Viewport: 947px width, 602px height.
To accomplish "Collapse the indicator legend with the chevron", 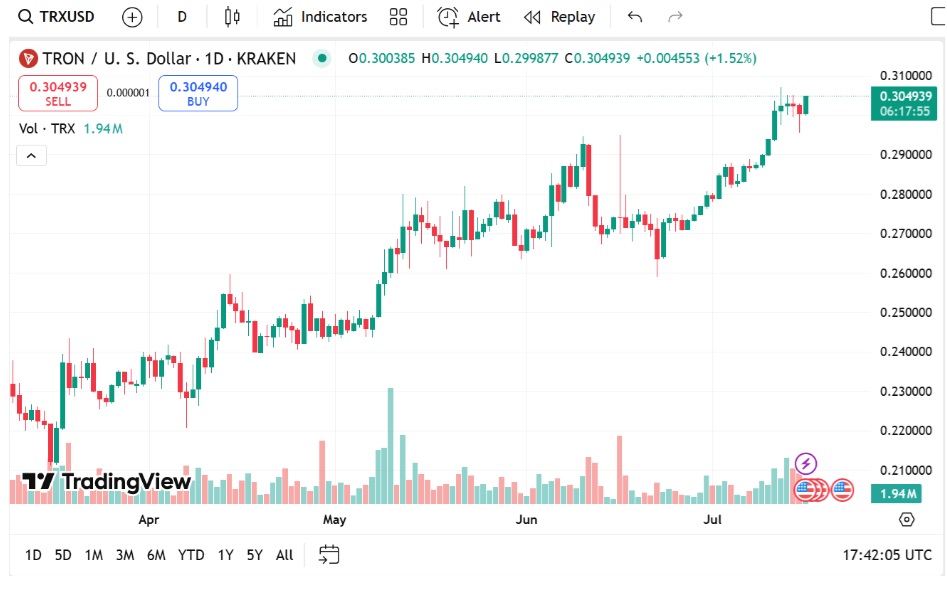I will (x=31, y=155).
